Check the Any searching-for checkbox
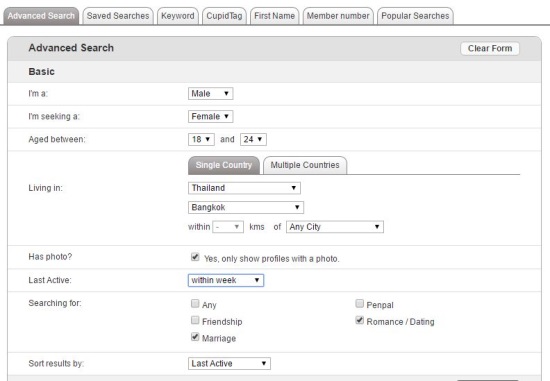 tap(195, 303)
